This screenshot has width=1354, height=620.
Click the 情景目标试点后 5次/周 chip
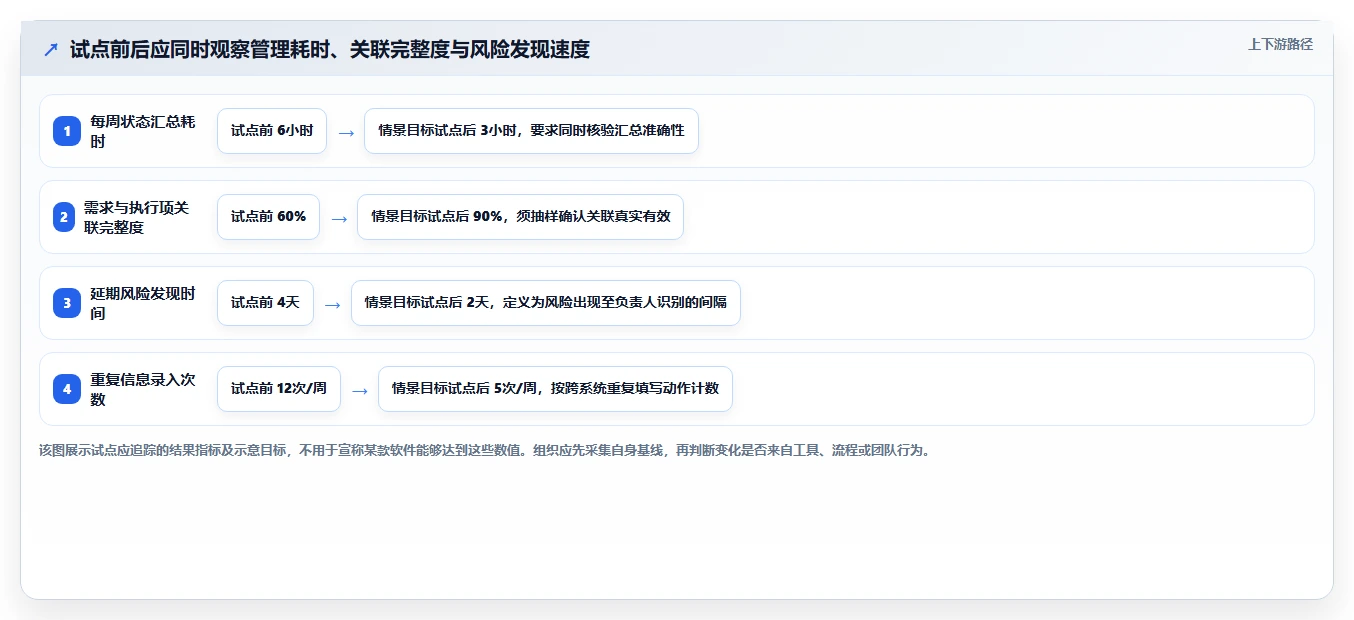point(555,389)
